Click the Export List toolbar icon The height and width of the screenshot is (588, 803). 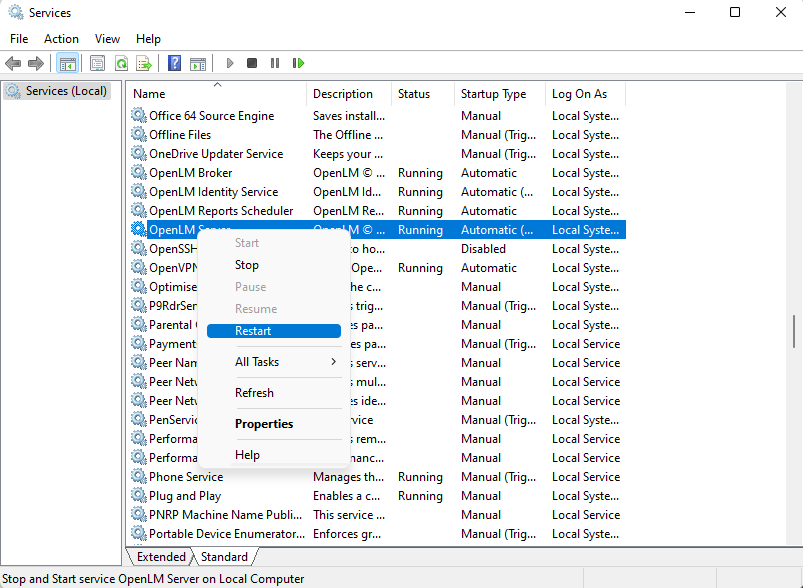coord(144,63)
